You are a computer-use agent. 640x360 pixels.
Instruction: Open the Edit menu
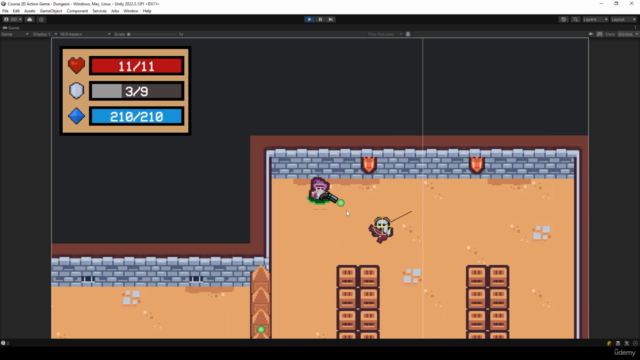coord(16,11)
